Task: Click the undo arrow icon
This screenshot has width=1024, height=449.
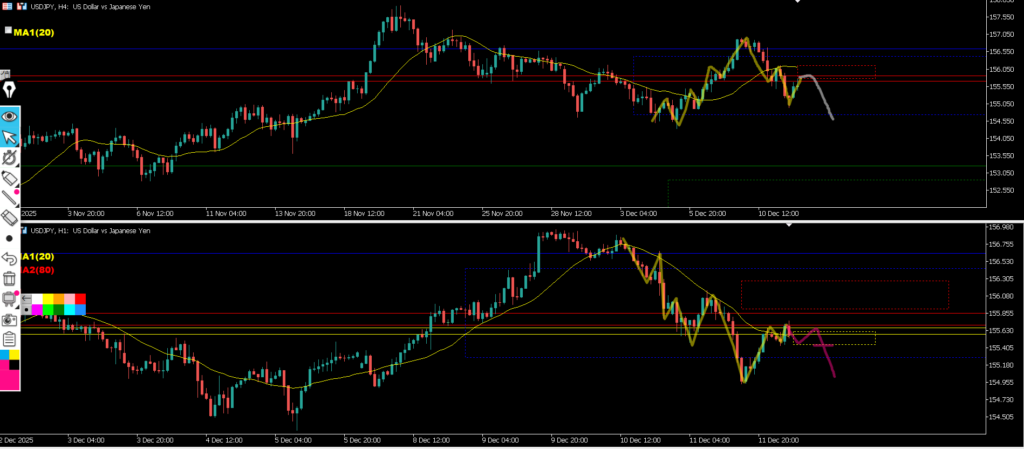Action: click(10, 258)
